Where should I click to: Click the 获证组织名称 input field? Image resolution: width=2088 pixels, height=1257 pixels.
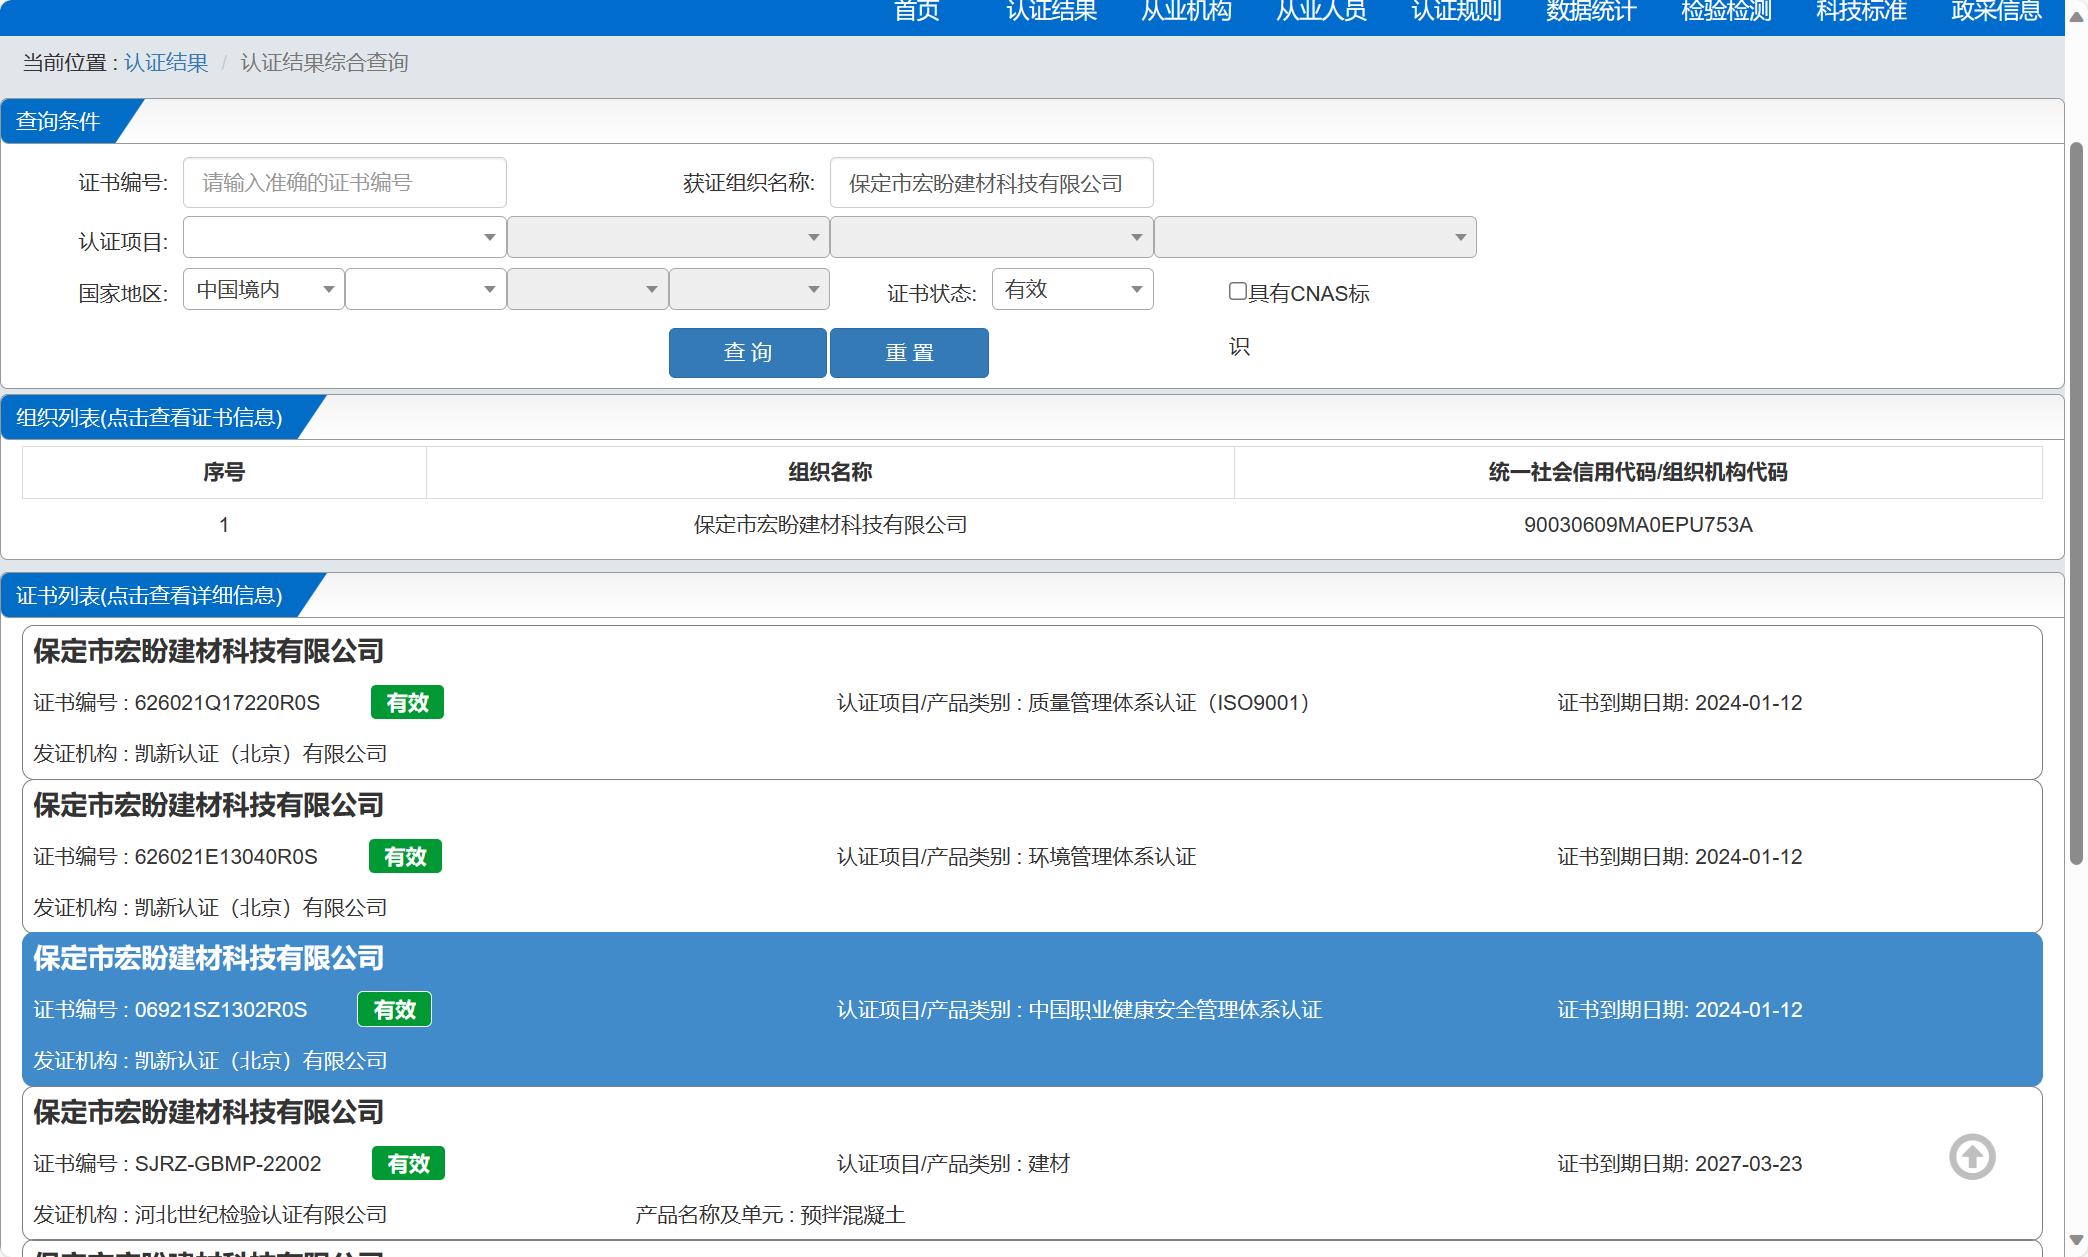point(992,183)
